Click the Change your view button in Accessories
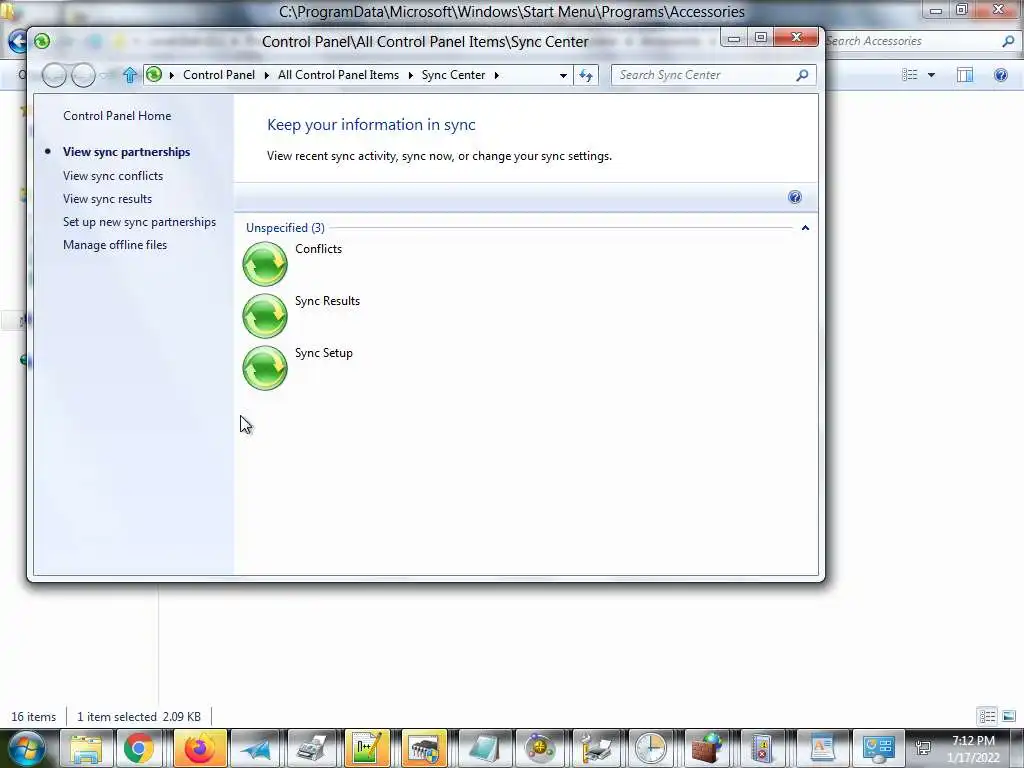The width and height of the screenshot is (1024, 768). click(x=910, y=75)
